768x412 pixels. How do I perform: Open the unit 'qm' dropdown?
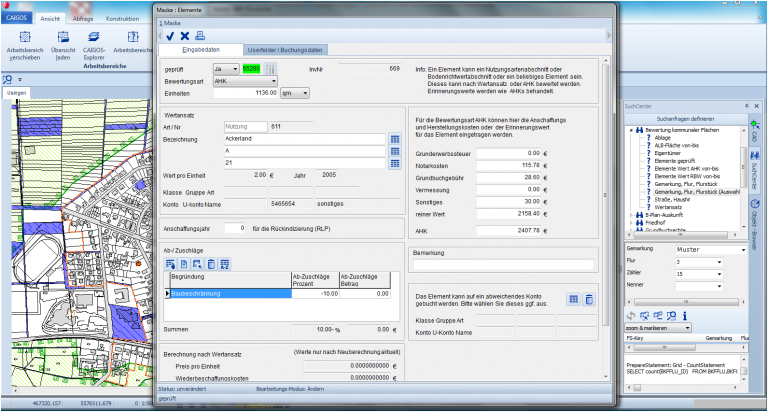pos(305,93)
